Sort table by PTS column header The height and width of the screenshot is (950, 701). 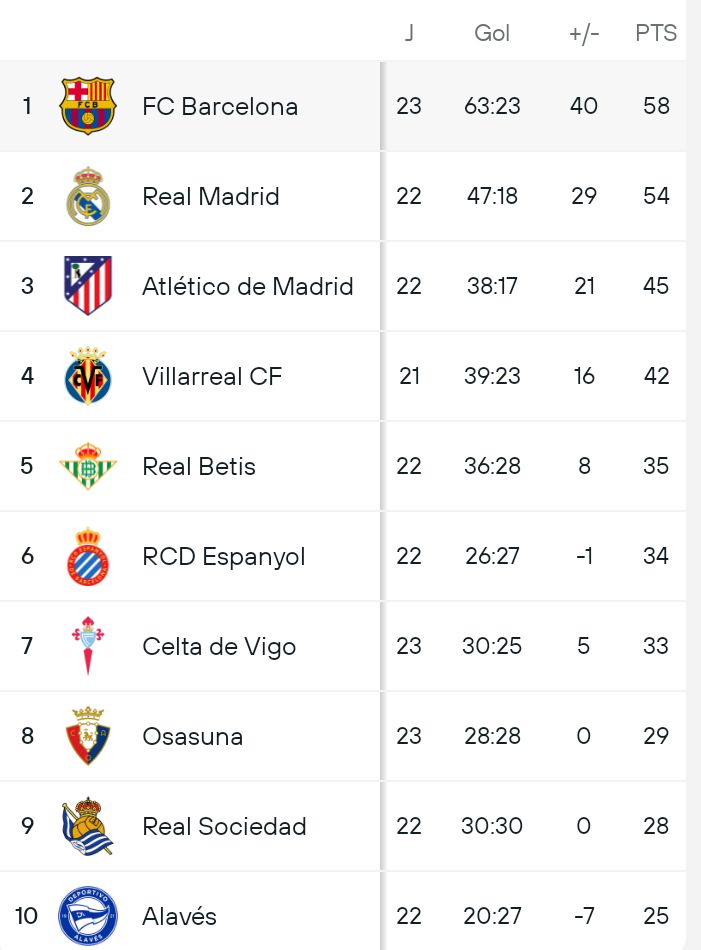656,33
